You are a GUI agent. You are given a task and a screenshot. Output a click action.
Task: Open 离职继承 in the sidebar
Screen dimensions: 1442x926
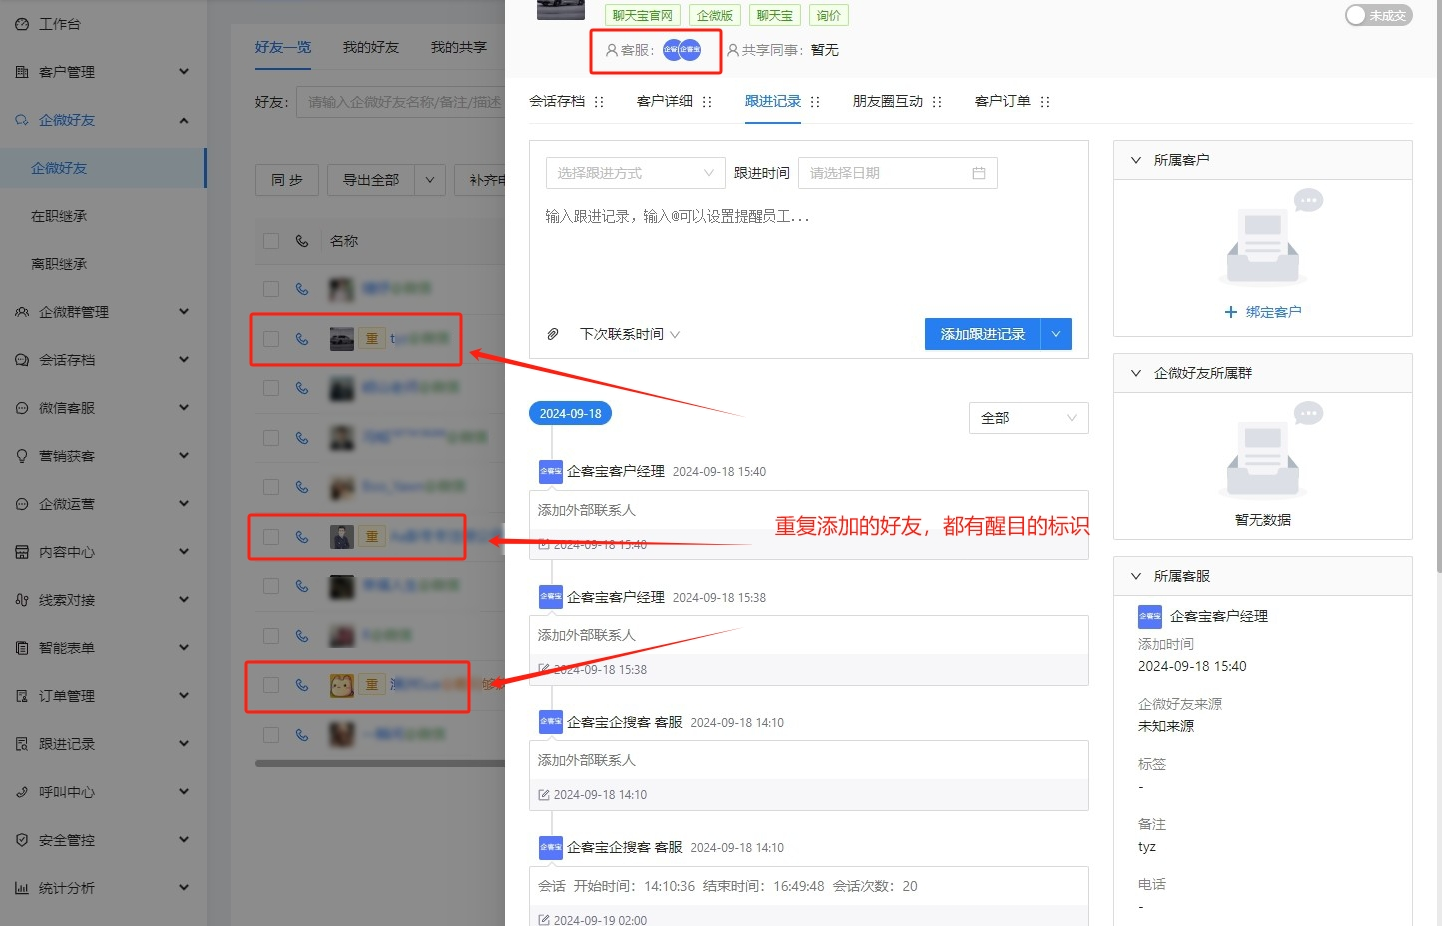click(59, 264)
